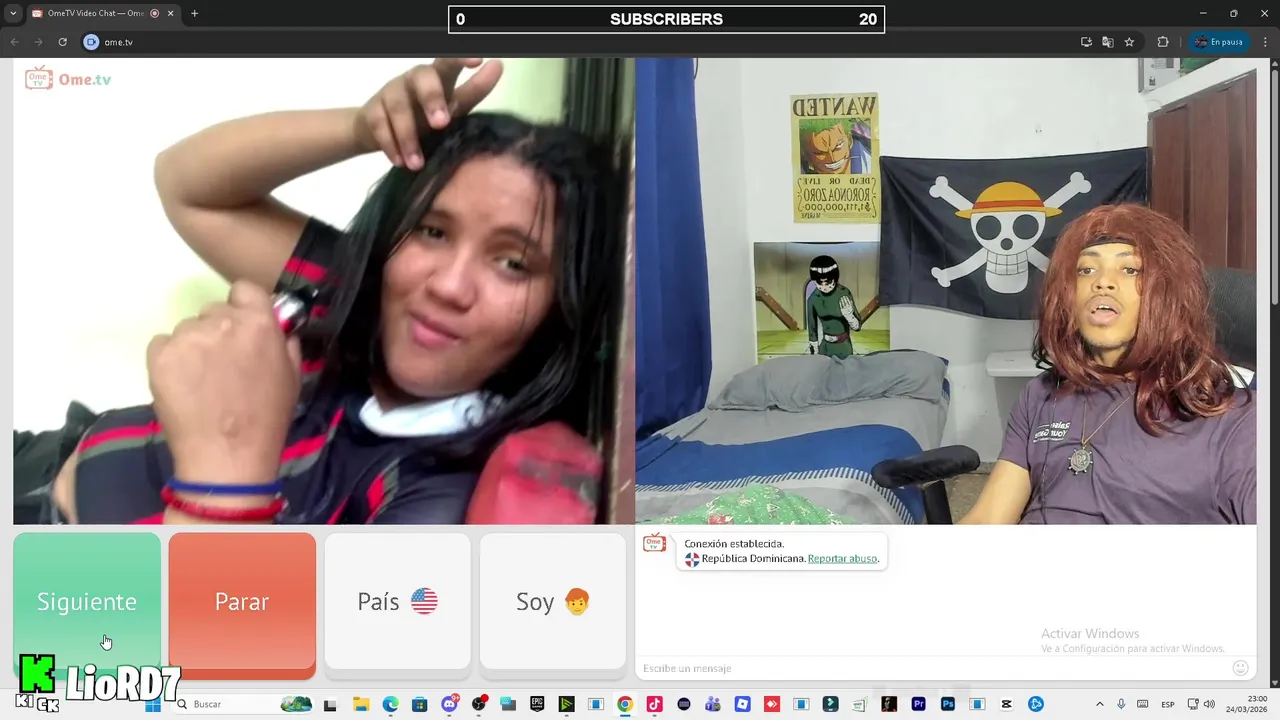Go back in browser history
Image resolution: width=1280 pixels, height=720 pixels.
15,42
